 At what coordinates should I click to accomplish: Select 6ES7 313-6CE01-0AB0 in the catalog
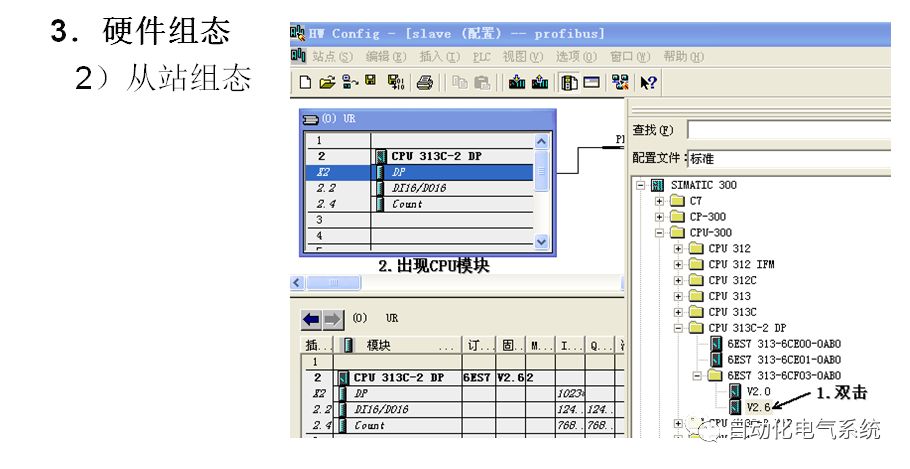point(784,360)
